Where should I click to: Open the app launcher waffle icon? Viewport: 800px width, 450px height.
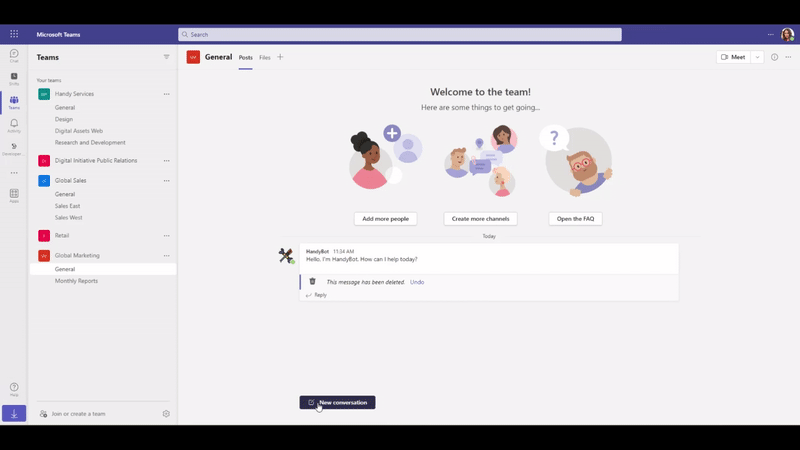point(14,34)
